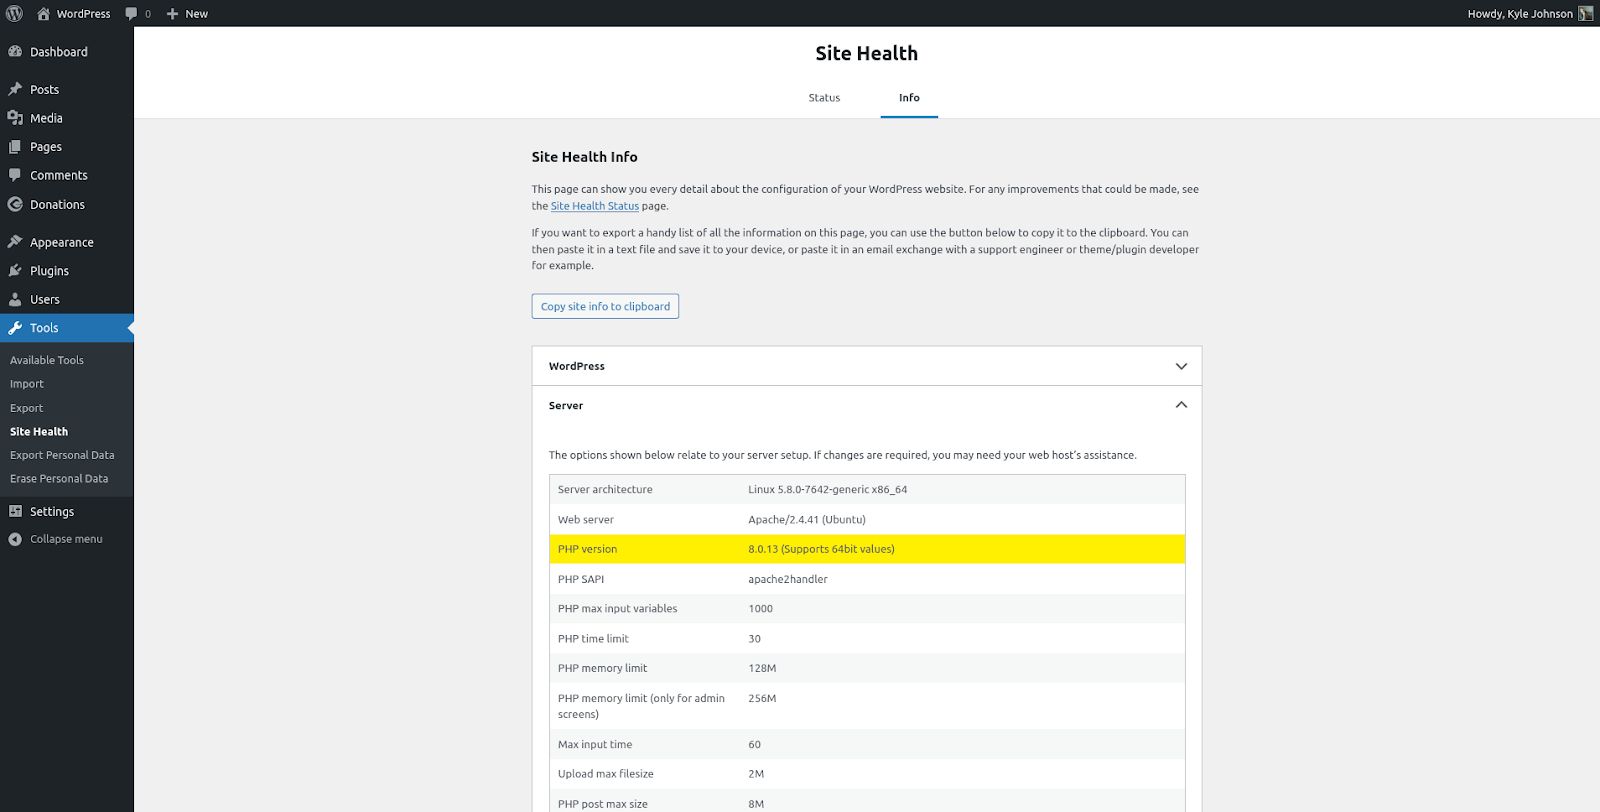Open the Site Health Status link
The width and height of the screenshot is (1600, 812).
594,205
